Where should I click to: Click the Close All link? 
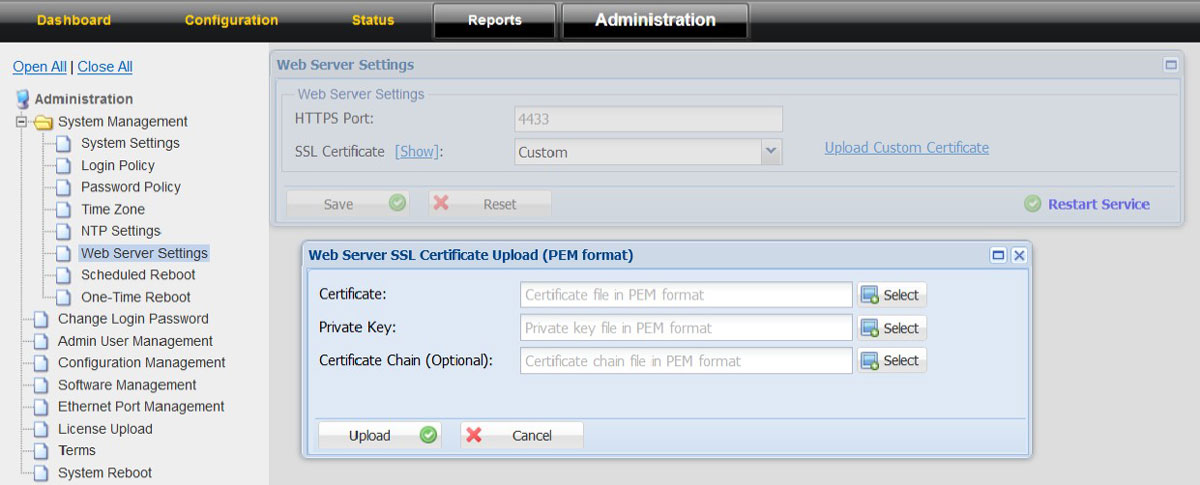tap(105, 67)
